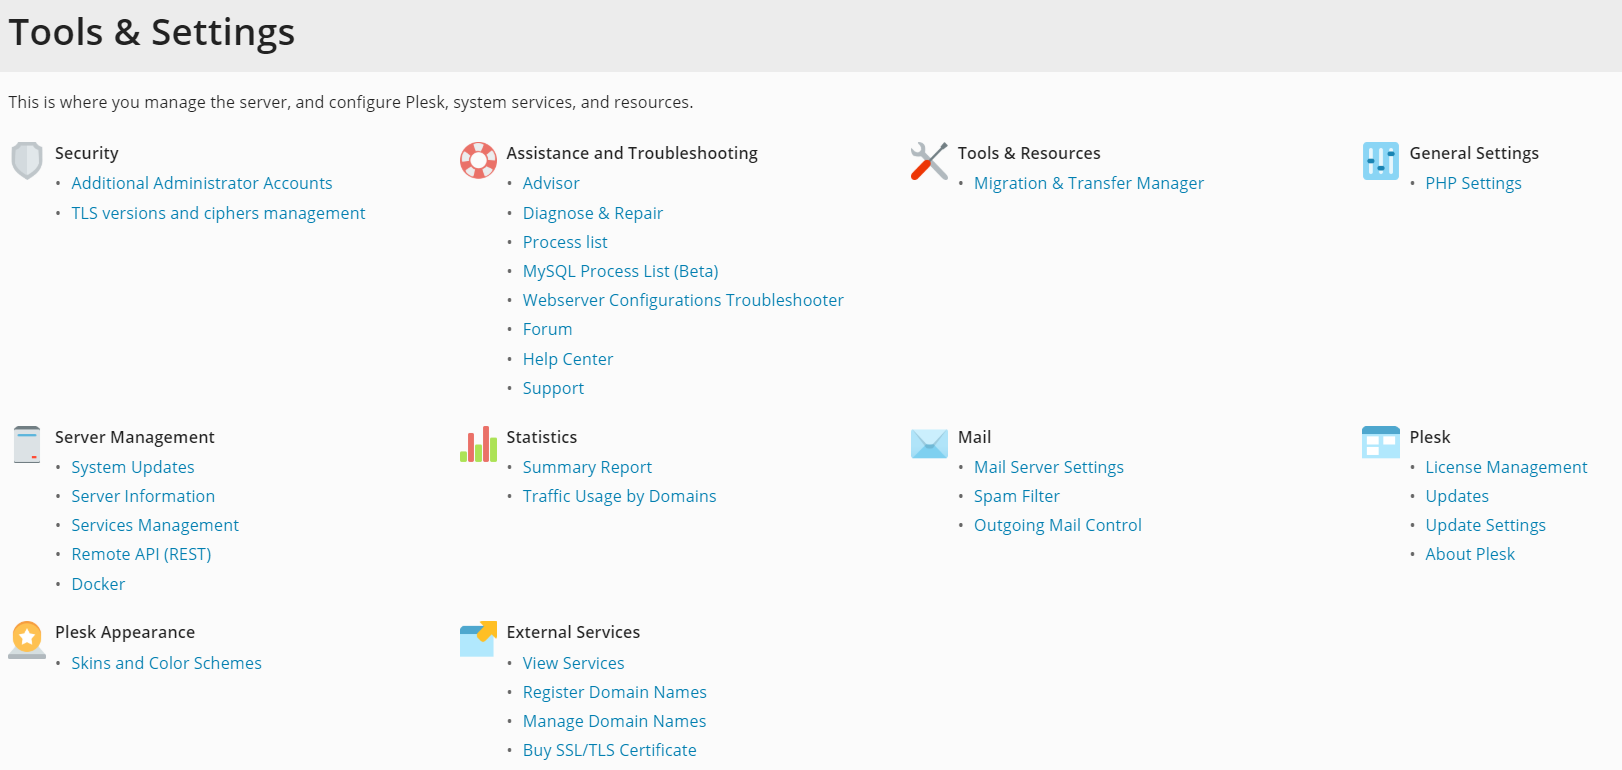Open Mail Server Settings
Image resolution: width=1622 pixels, height=770 pixels.
tap(1049, 467)
